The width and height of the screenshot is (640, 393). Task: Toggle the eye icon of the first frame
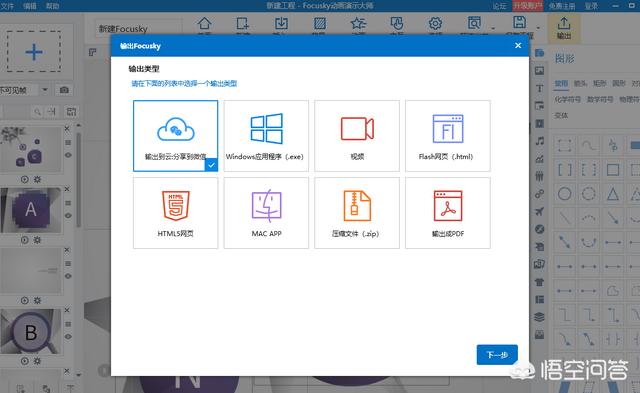(x=68, y=155)
